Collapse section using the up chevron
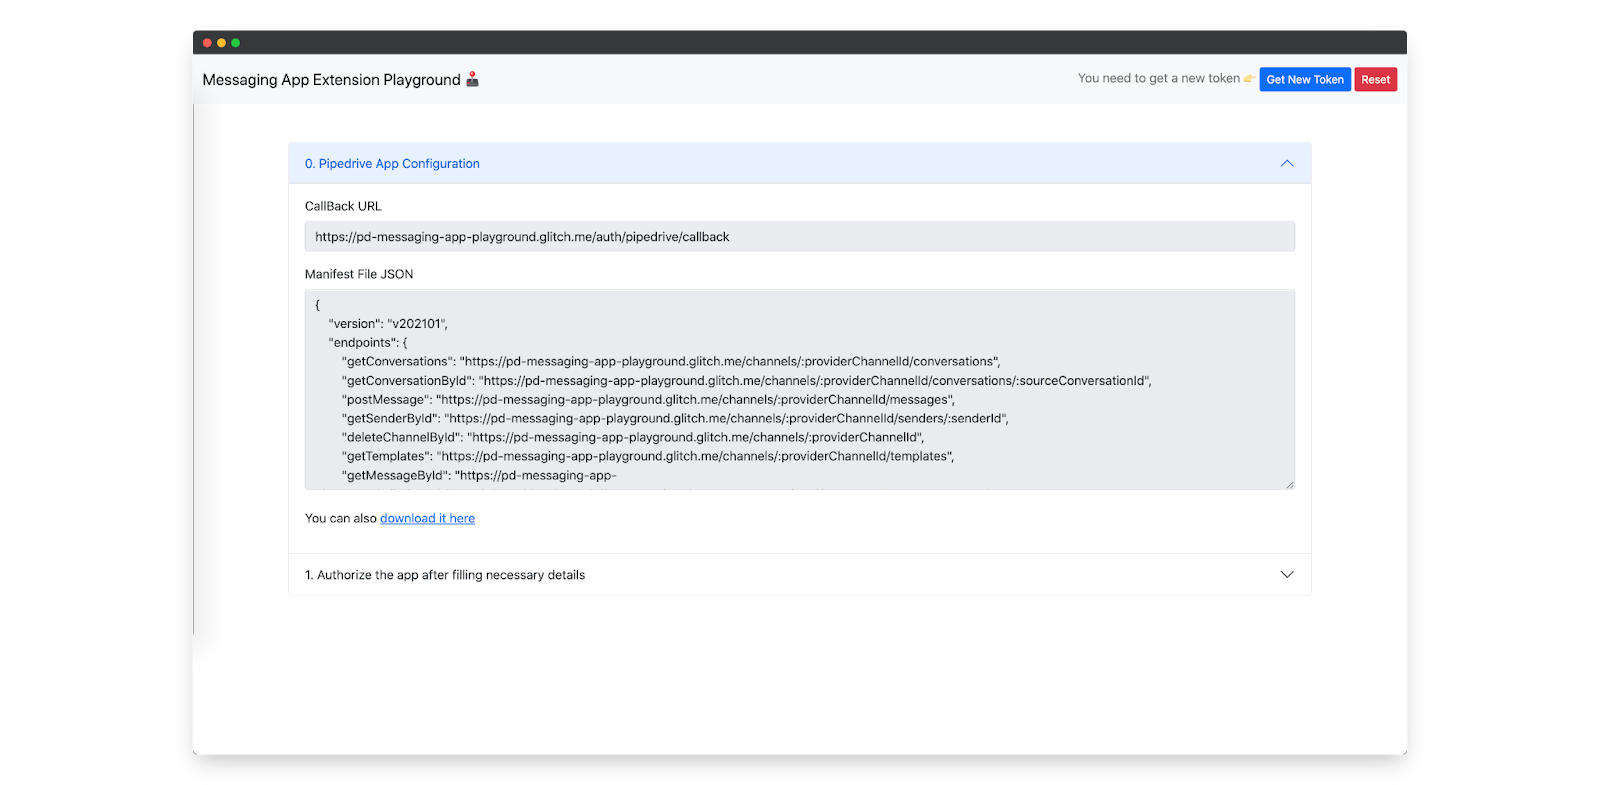The width and height of the screenshot is (1600, 785). point(1287,164)
